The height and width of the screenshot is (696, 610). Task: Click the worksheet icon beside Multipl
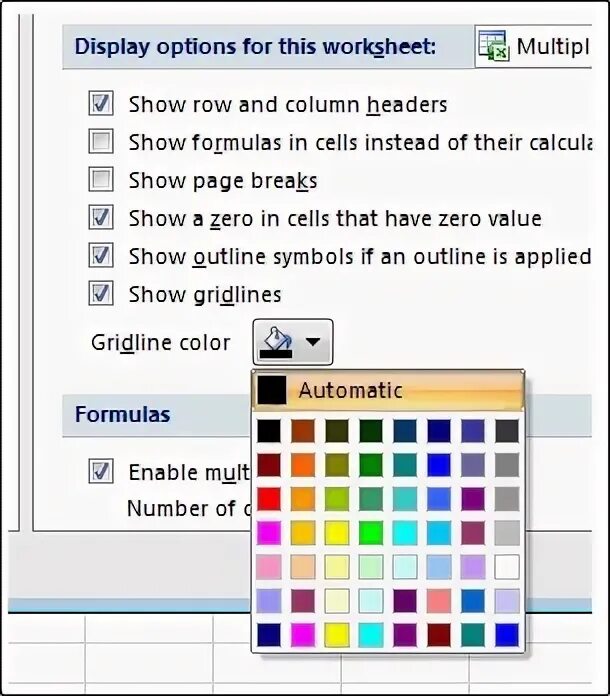point(493,47)
